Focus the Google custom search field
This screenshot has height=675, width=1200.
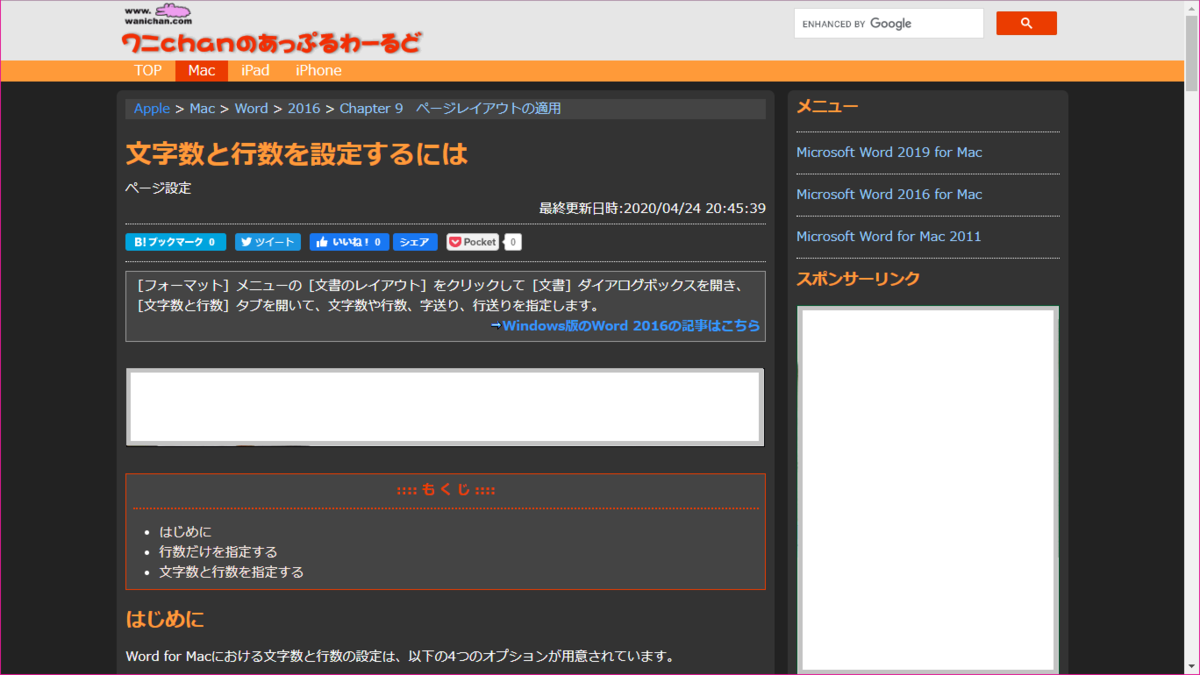coord(889,23)
